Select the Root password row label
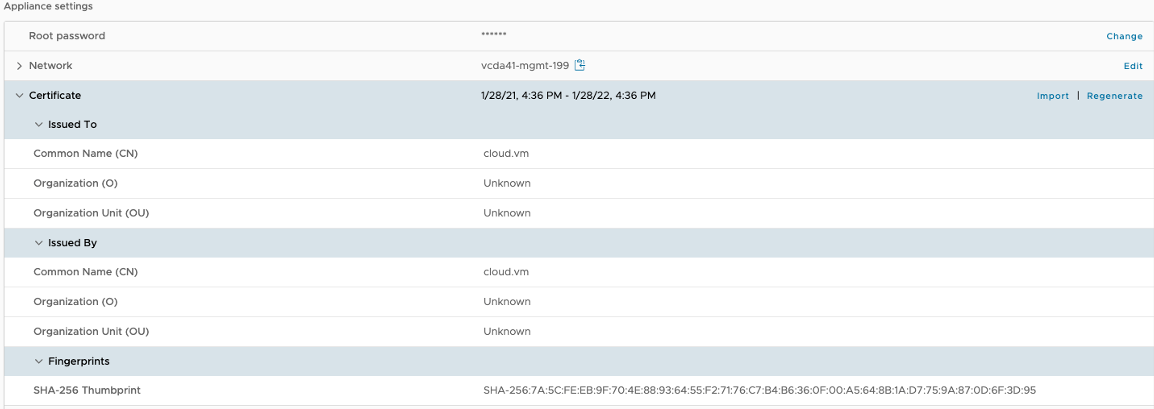Viewport: 1154px width, 409px height. pyautogui.click(x=67, y=36)
